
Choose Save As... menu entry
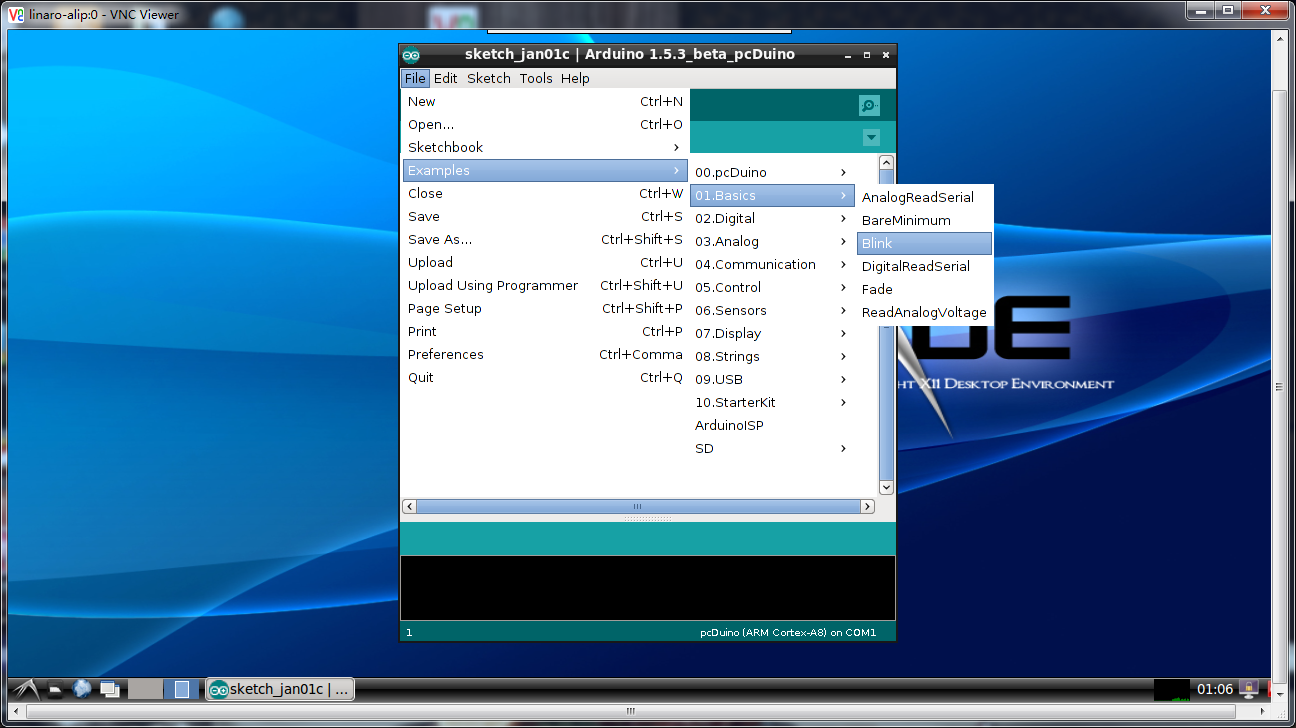point(546,239)
